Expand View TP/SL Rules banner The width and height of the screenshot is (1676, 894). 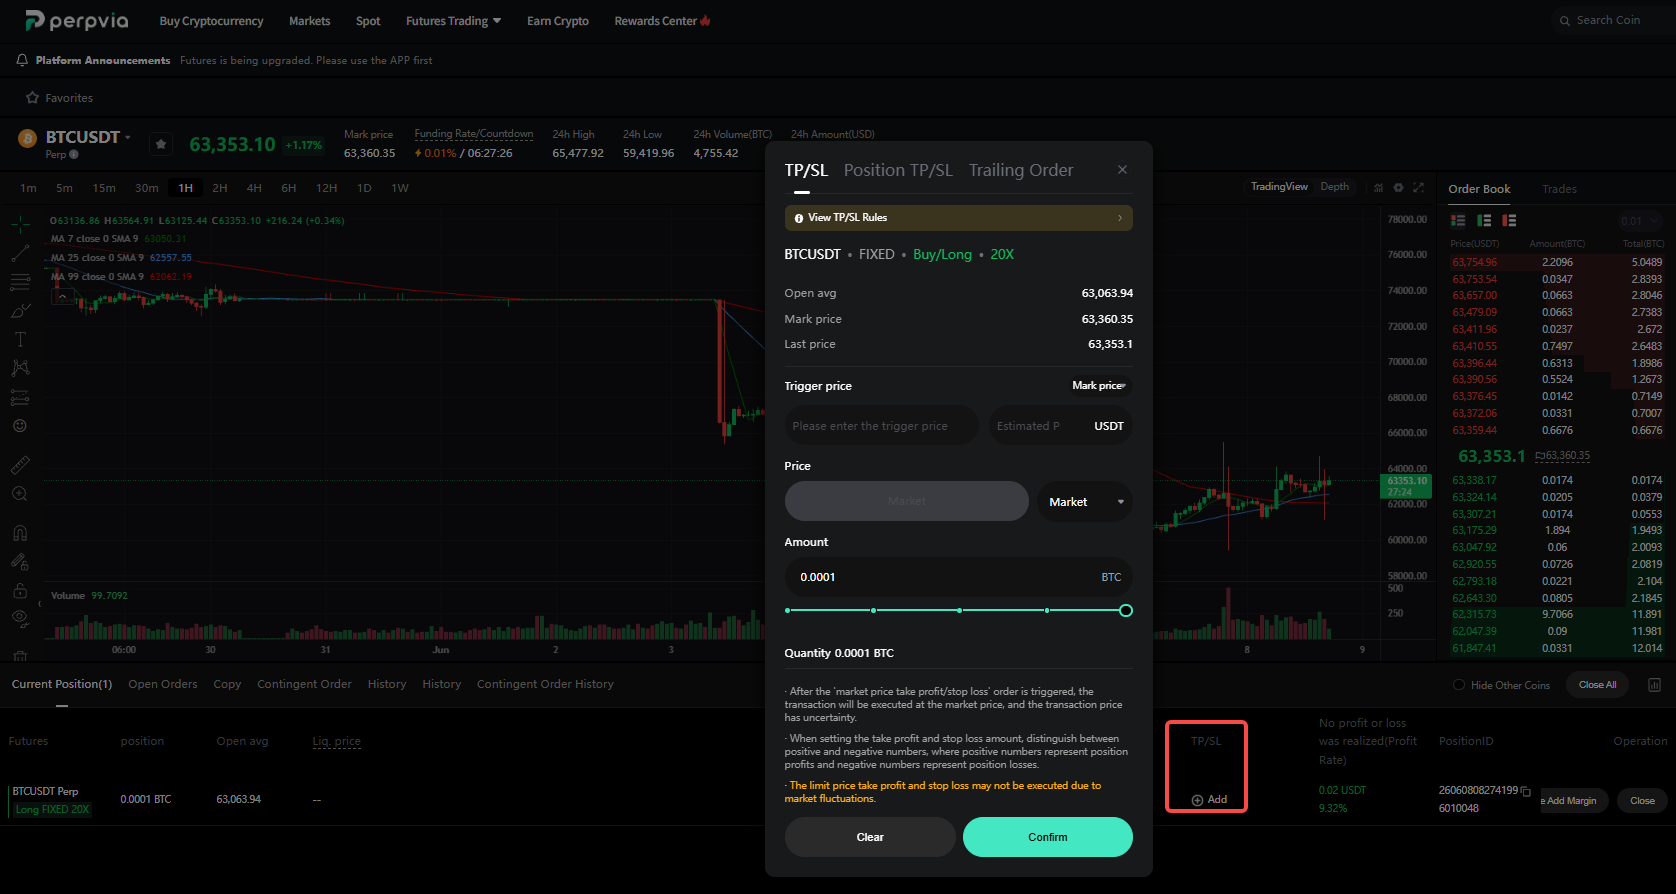pos(959,218)
